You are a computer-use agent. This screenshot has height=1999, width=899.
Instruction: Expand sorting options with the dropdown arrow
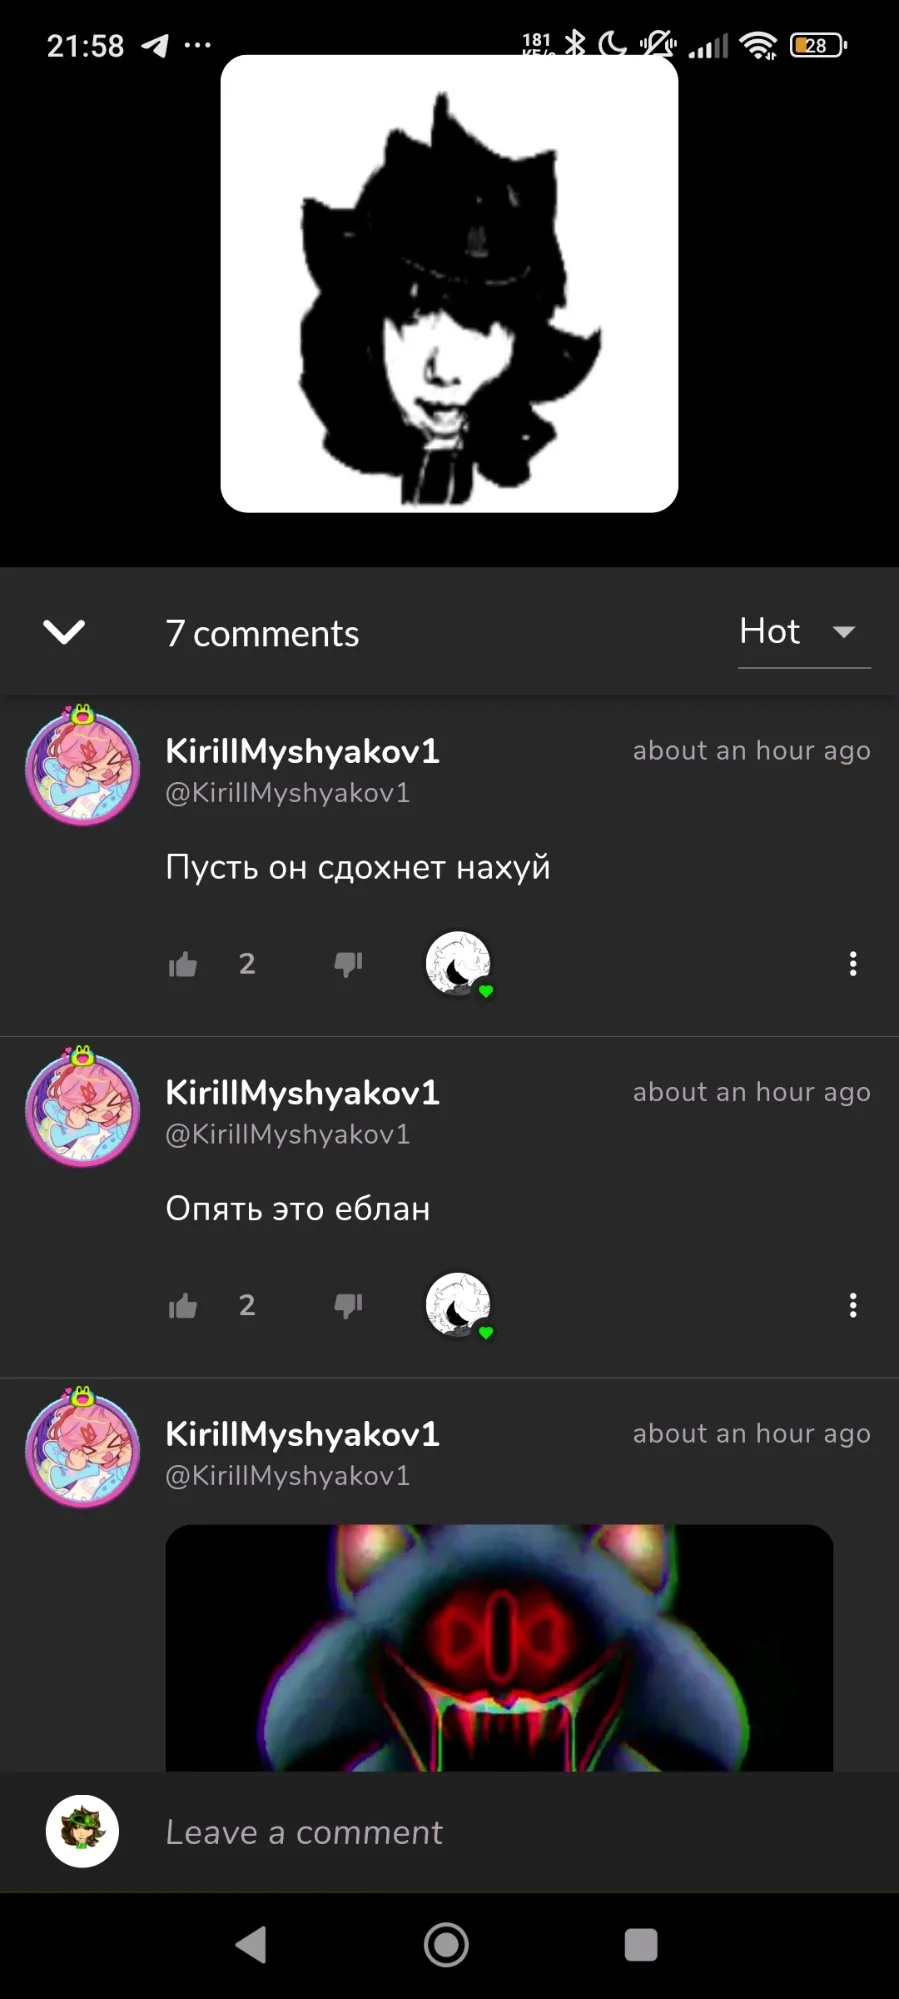pyautogui.click(x=844, y=632)
